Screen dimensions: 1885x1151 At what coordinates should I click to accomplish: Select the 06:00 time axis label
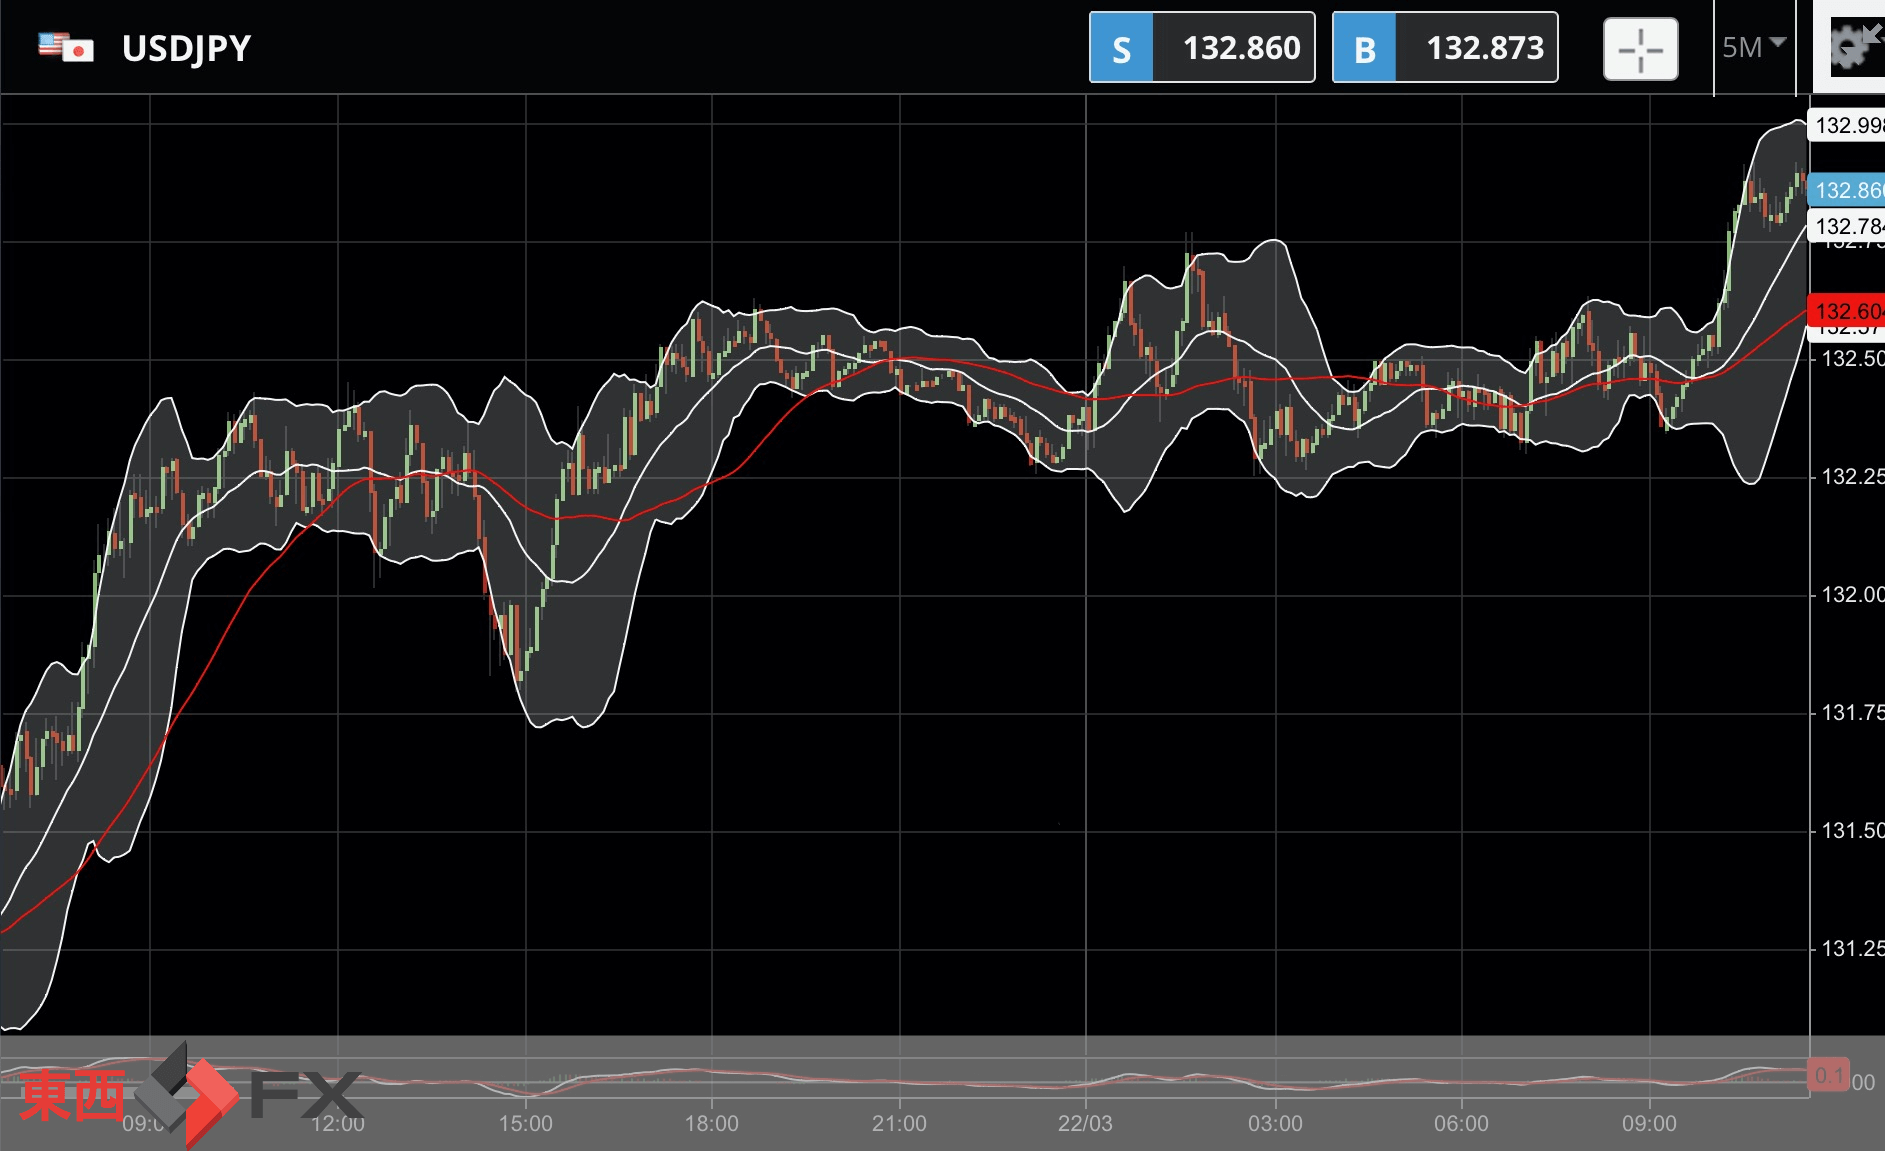click(1461, 1124)
